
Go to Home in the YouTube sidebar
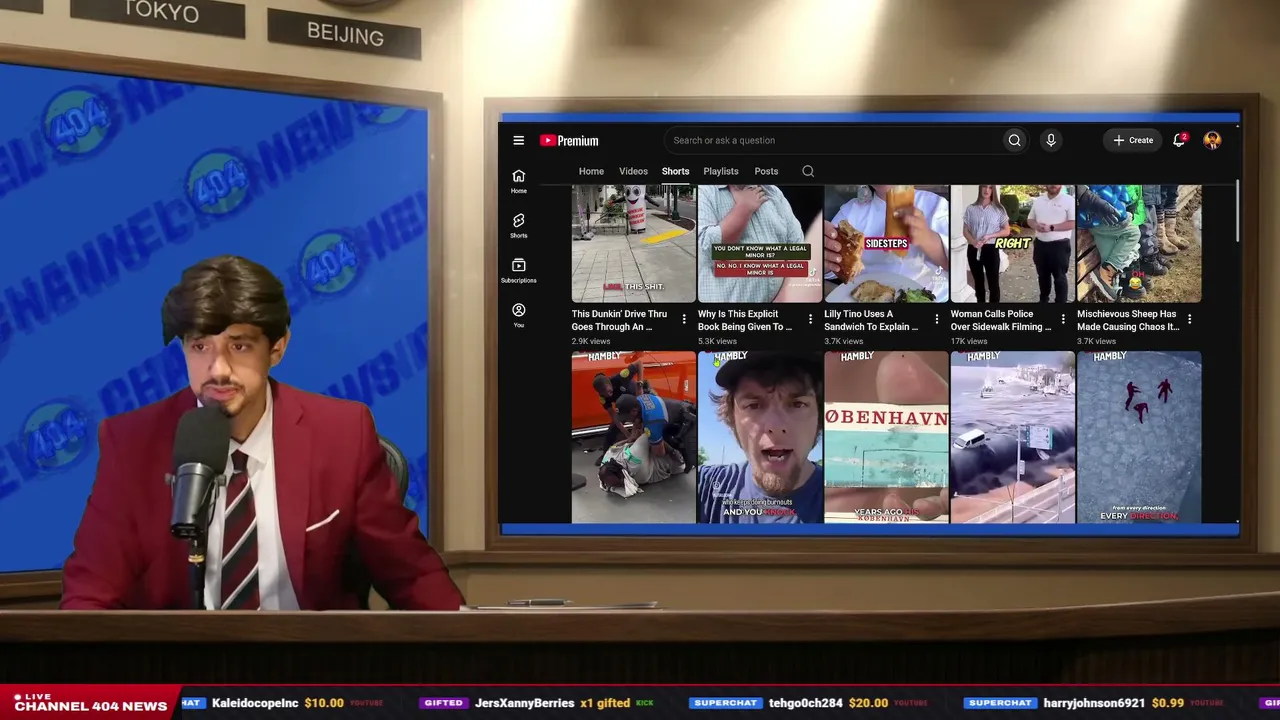518,181
